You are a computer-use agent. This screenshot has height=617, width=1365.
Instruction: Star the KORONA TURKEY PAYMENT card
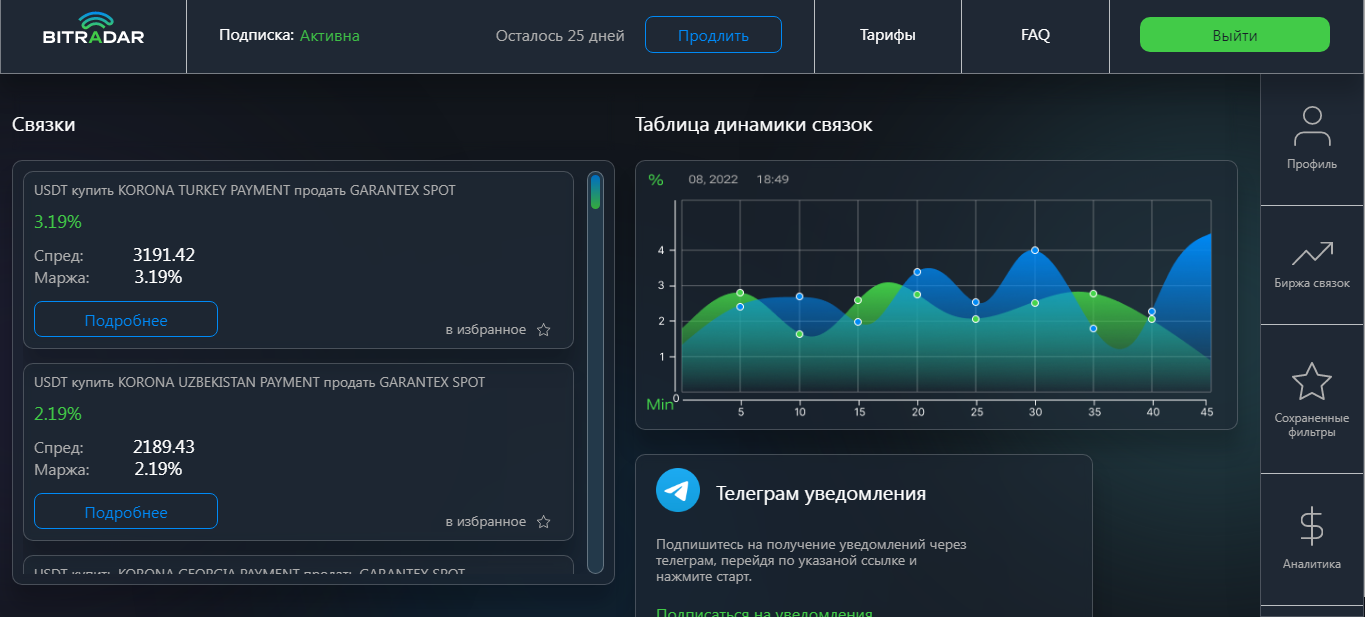pyautogui.click(x=544, y=330)
